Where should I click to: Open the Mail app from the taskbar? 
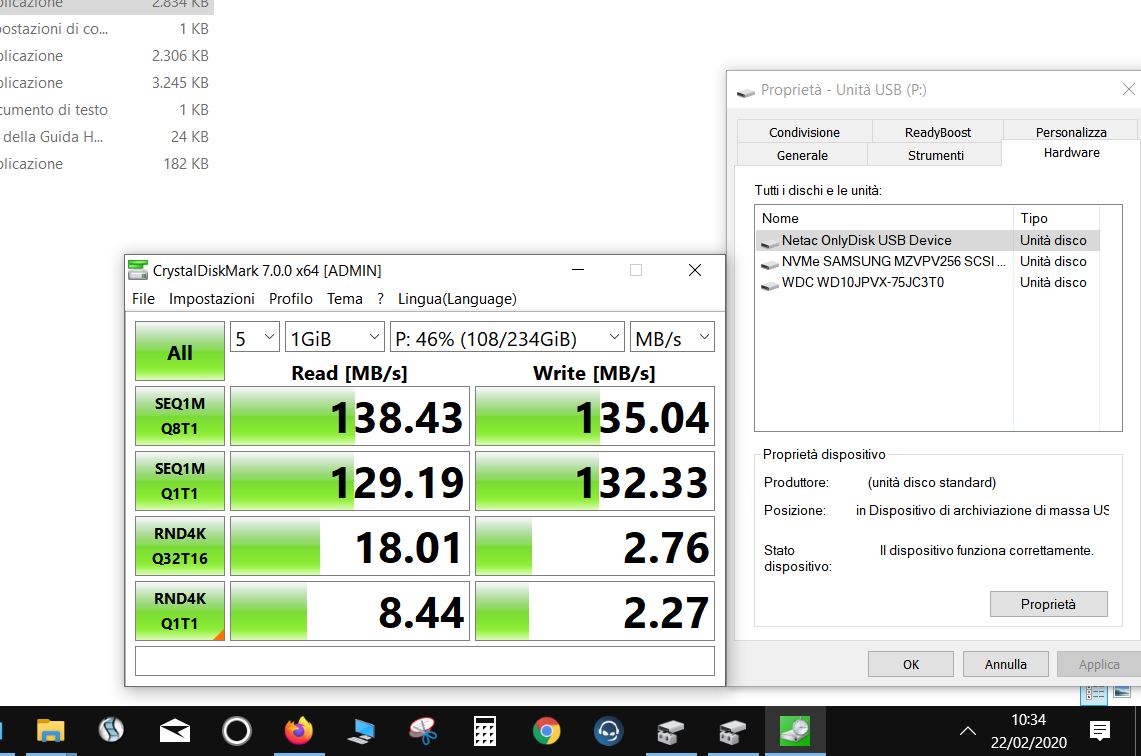point(175,731)
